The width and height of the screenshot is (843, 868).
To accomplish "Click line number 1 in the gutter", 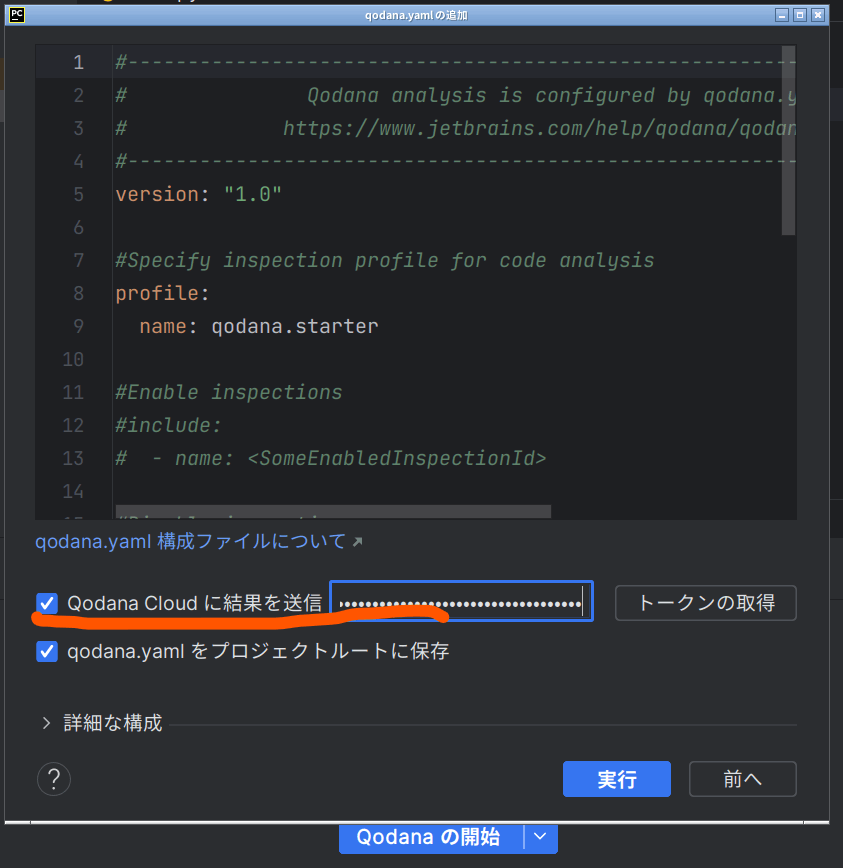I will click(79, 62).
